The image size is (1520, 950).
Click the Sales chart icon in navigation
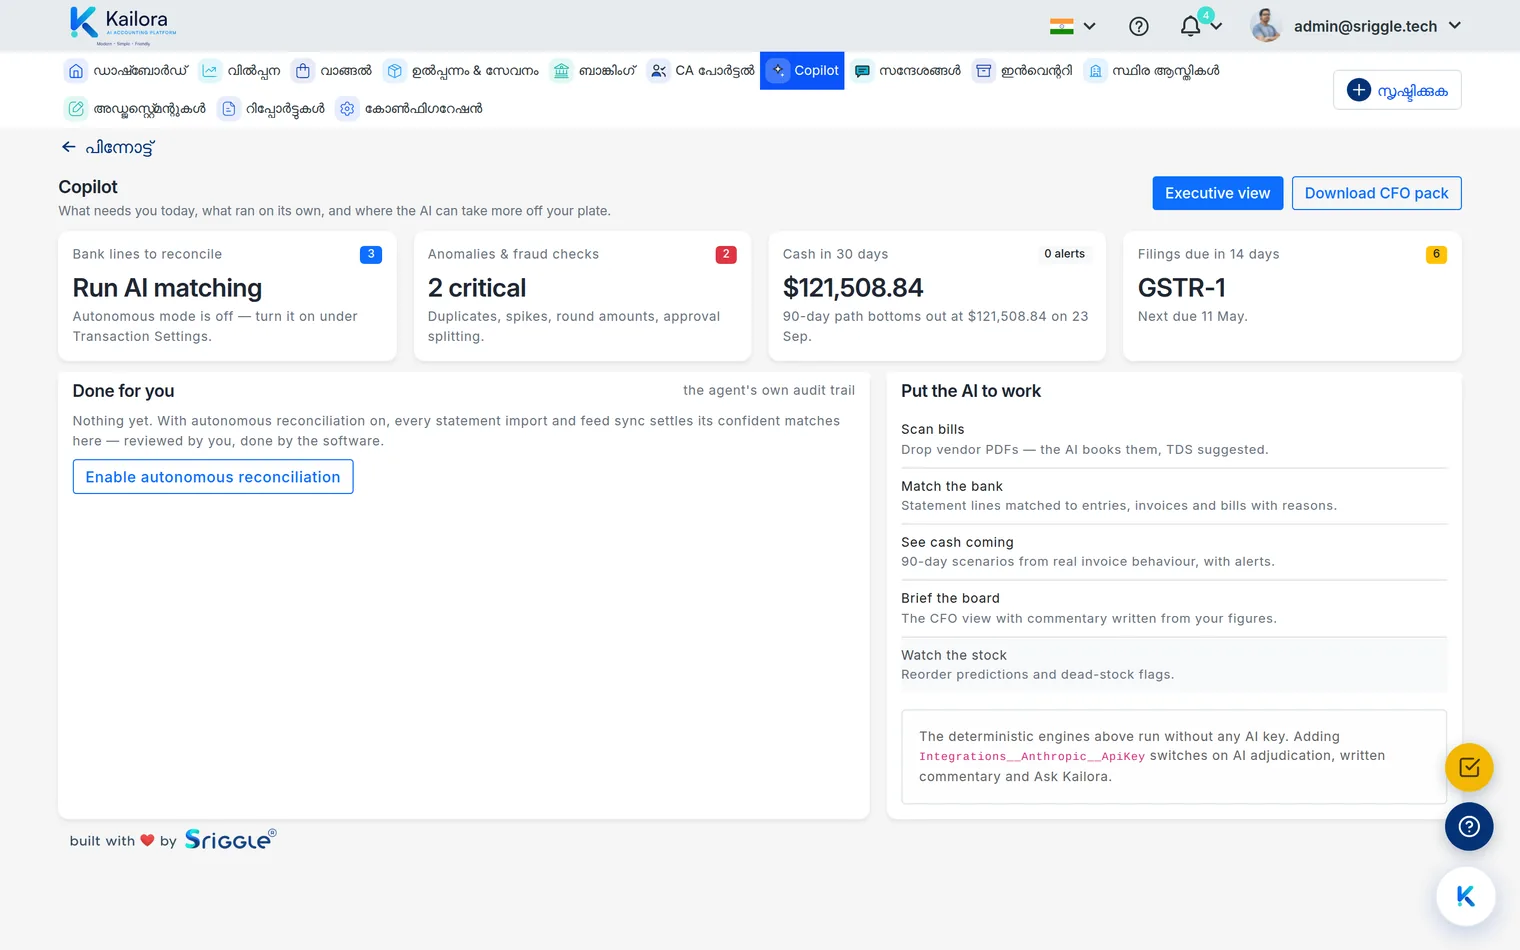pyautogui.click(x=210, y=71)
